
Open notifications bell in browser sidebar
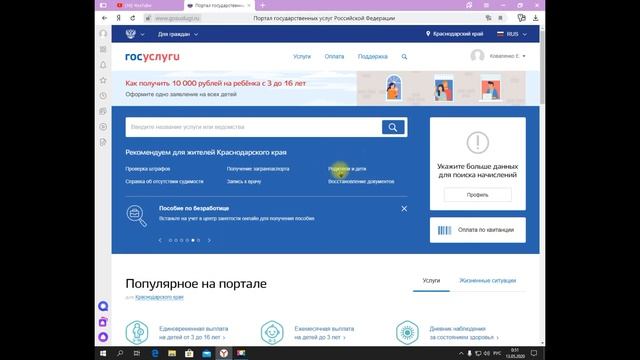point(103,65)
